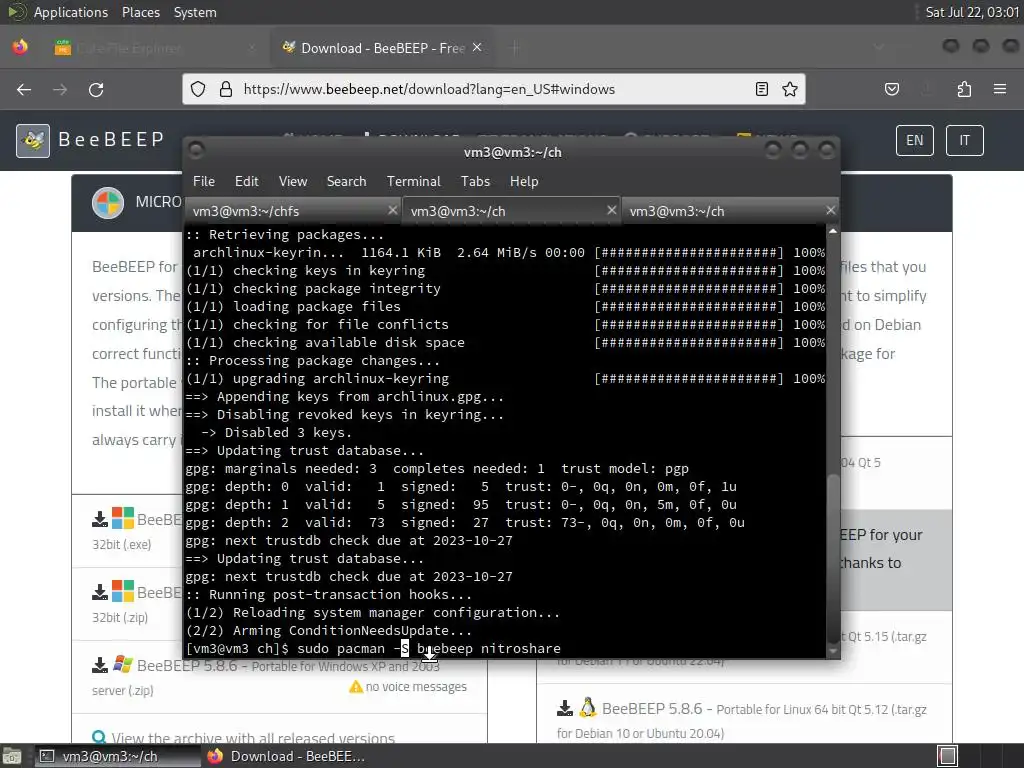Switch to vm3@vm3:~/ch taskbar window
Viewport: 1024px width, 768px height.
pyautogui.click(x=118, y=756)
